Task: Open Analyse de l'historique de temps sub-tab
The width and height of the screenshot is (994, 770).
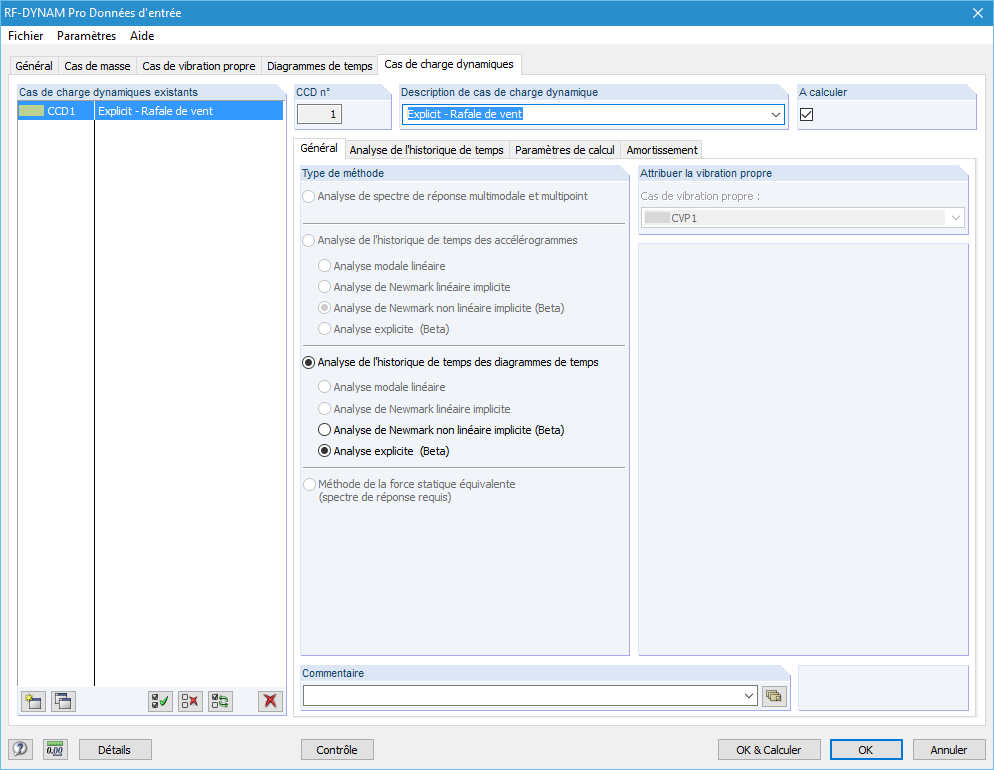Action: [426, 150]
